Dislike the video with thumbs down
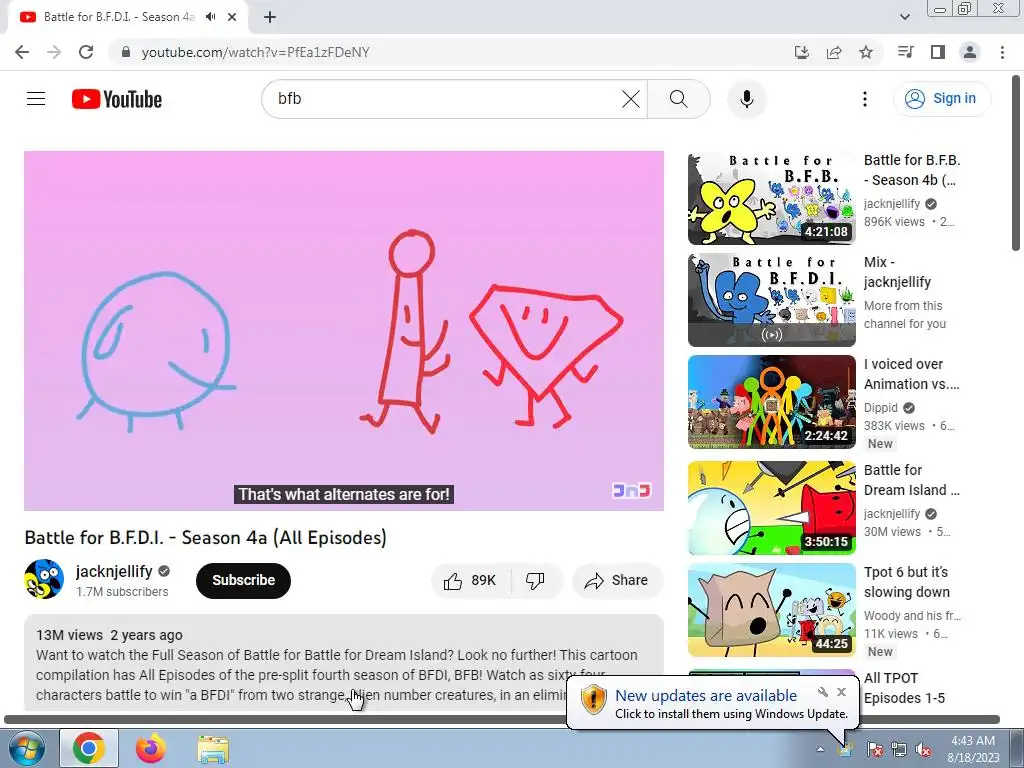 pyautogui.click(x=536, y=581)
